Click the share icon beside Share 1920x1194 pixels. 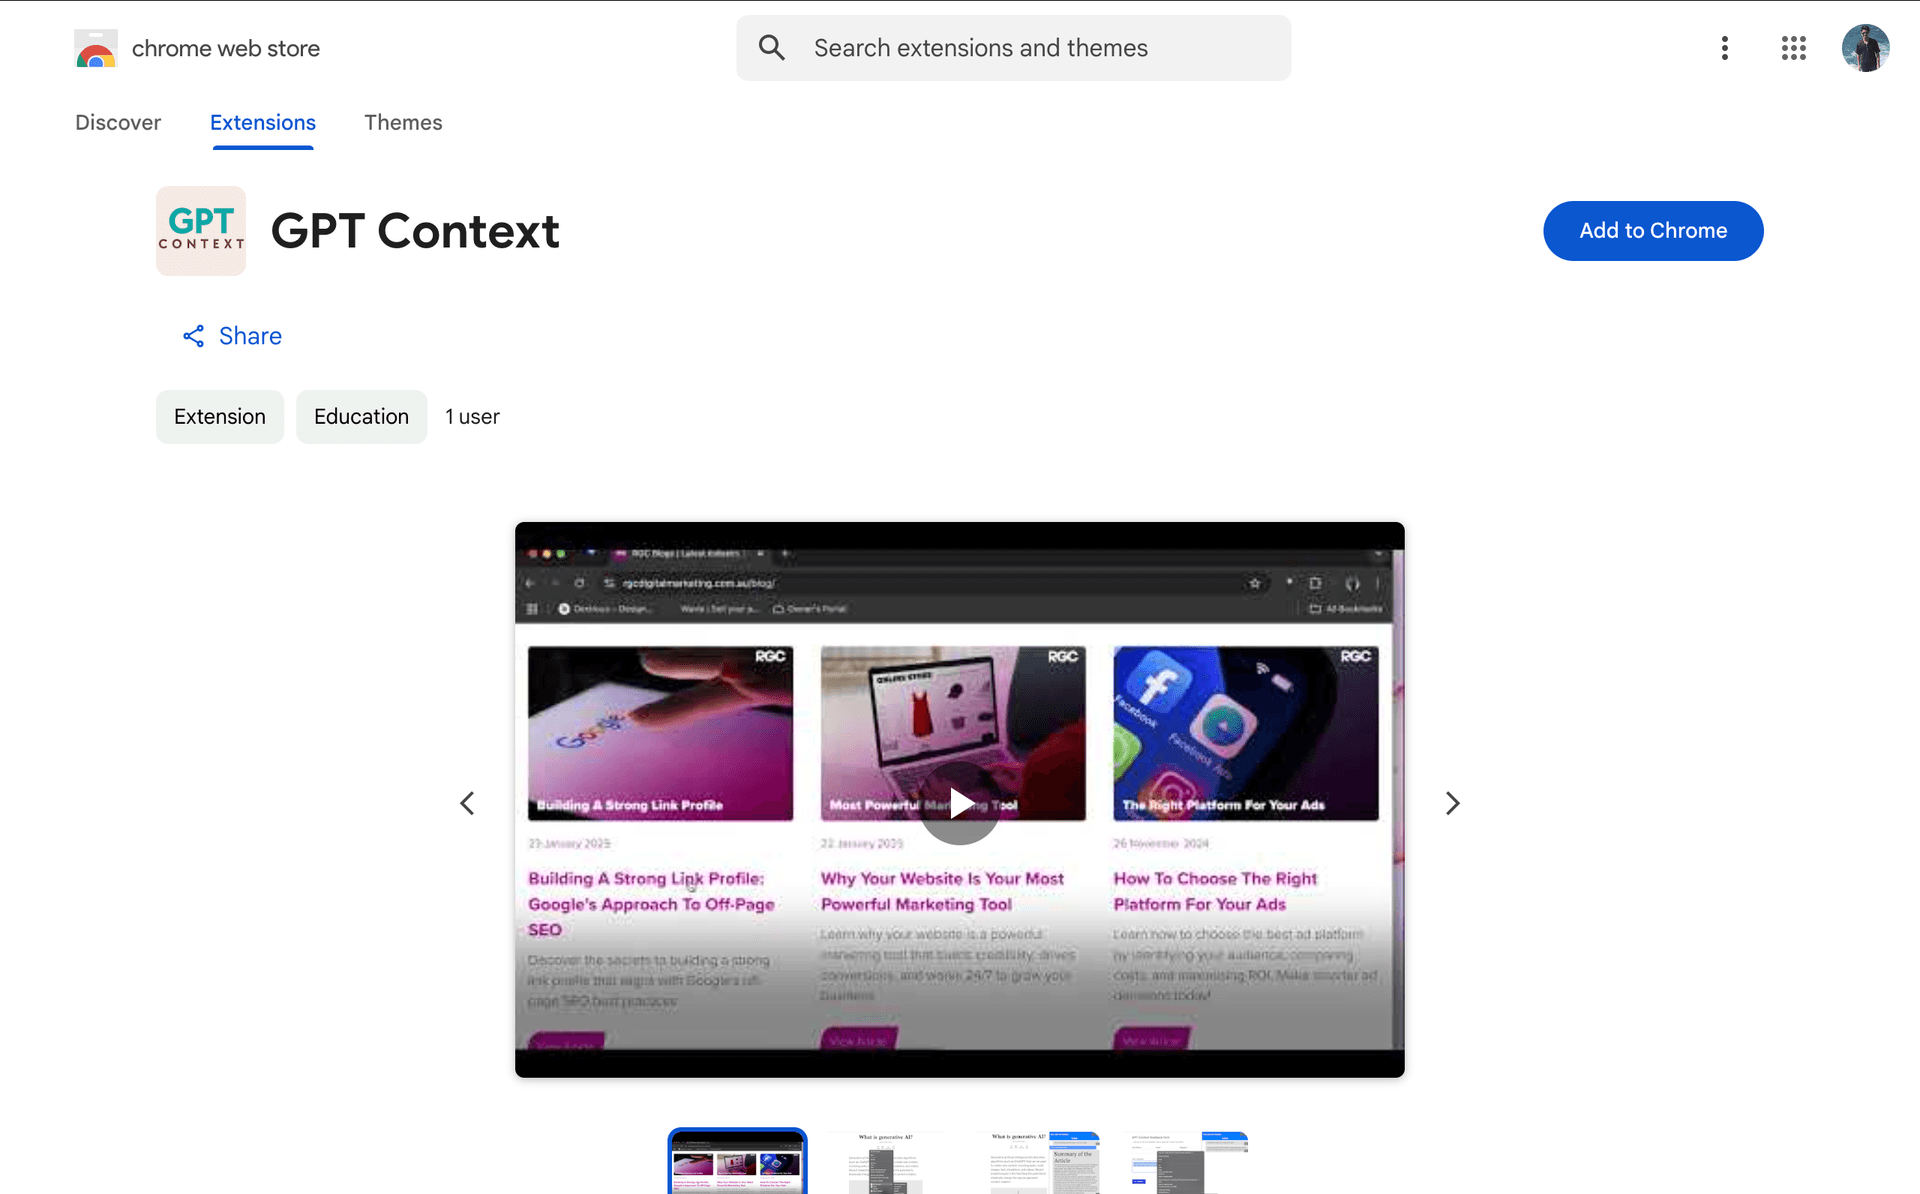[x=194, y=336]
